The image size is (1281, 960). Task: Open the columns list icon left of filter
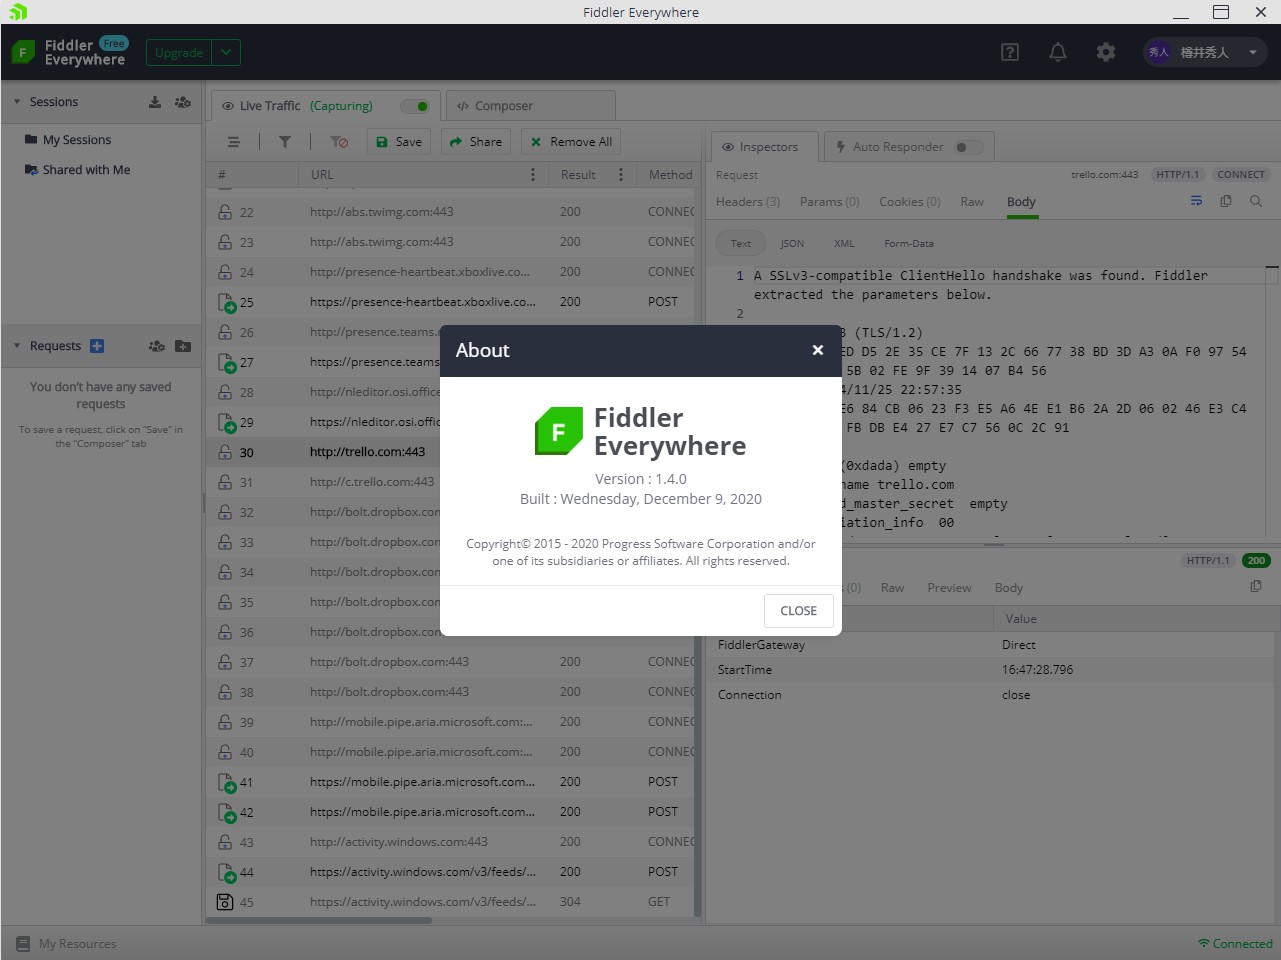233,141
